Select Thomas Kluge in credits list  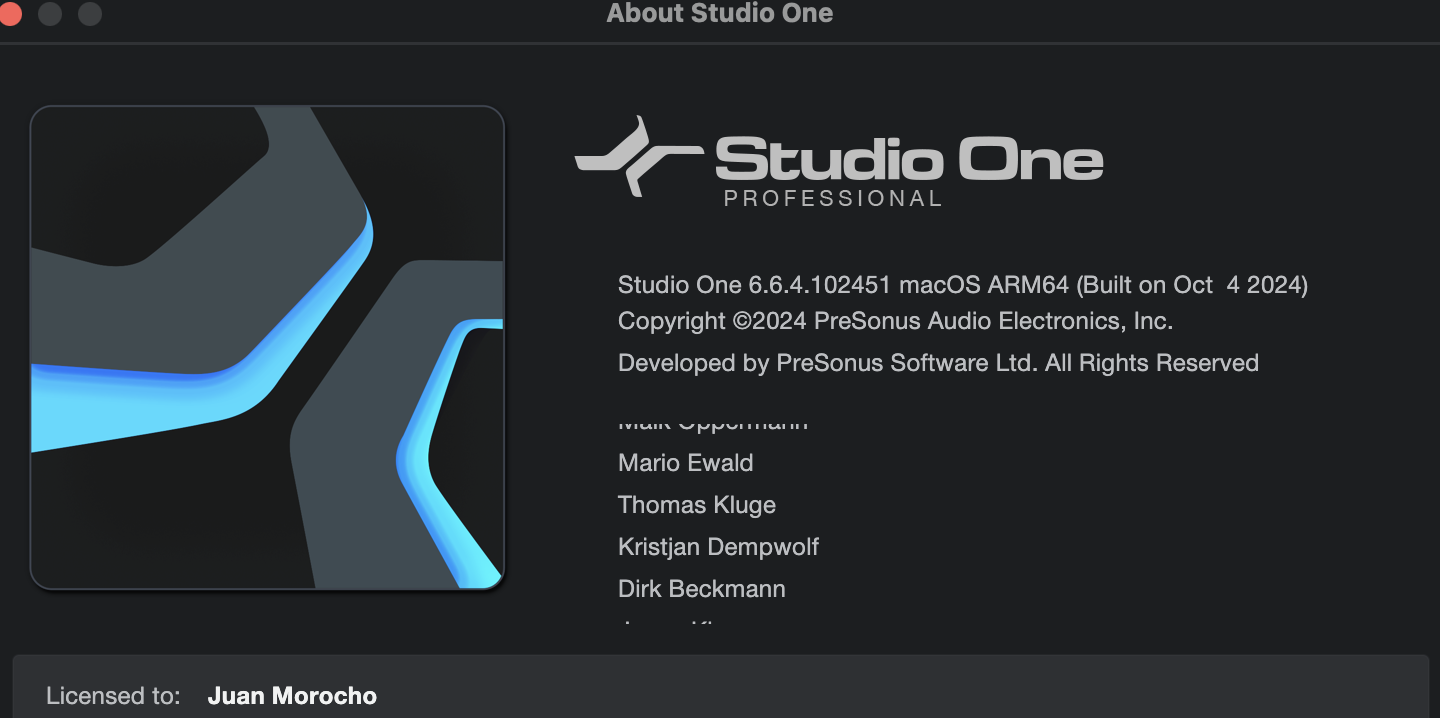tap(697, 505)
